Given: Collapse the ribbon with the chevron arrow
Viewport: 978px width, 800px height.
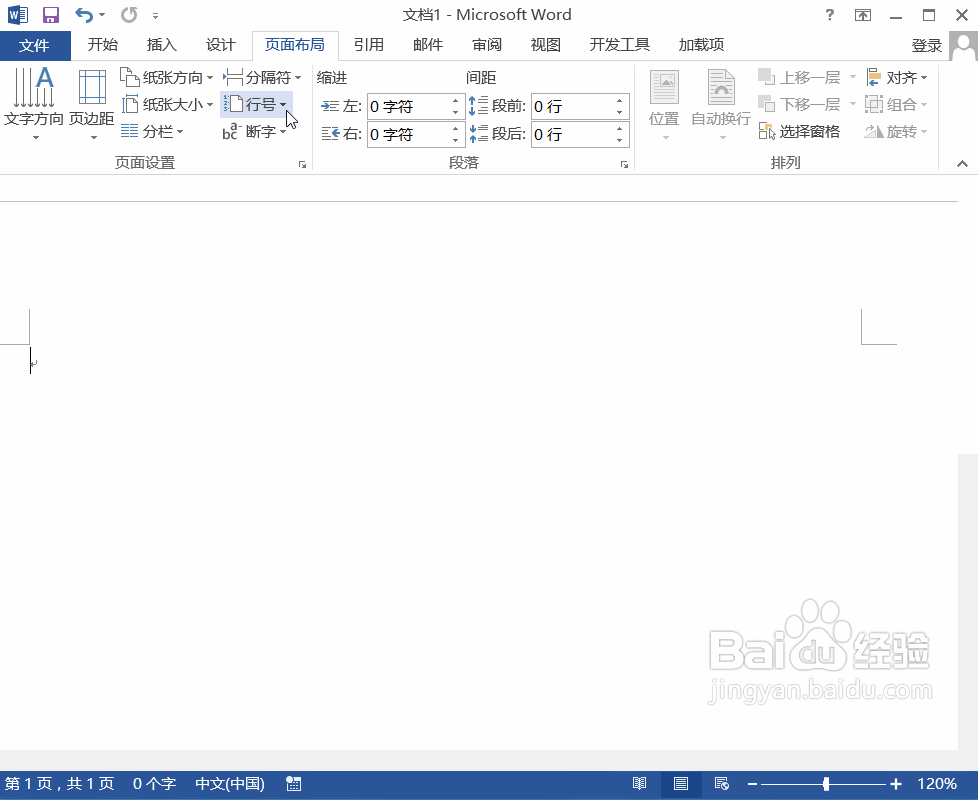Looking at the screenshot, I should pos(962,163).
